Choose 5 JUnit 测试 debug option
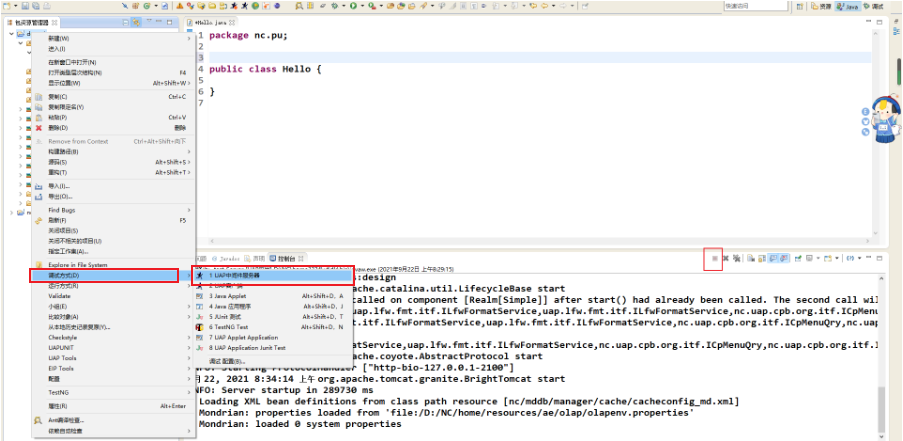The height and width of the screenshot is (441, 903). tap(271, 317)
